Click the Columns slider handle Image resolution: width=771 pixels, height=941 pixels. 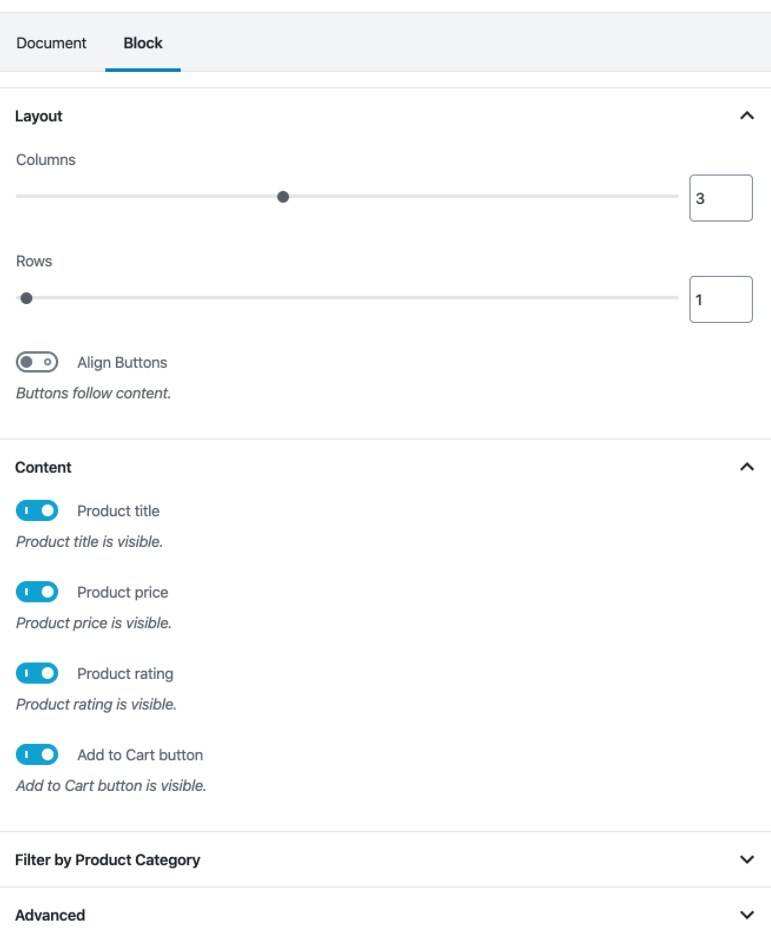point(283,197)
